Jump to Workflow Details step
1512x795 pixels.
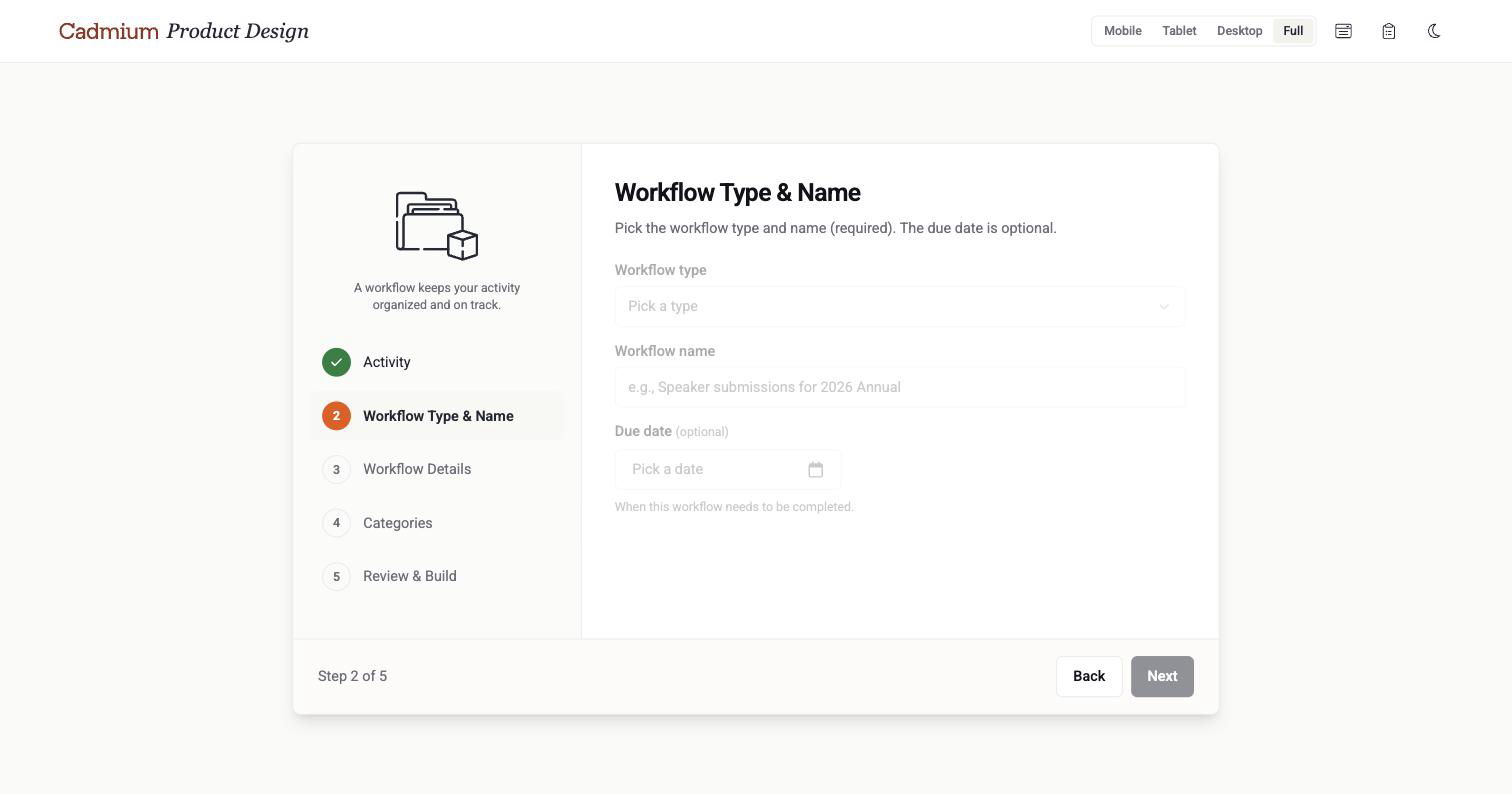437,469
